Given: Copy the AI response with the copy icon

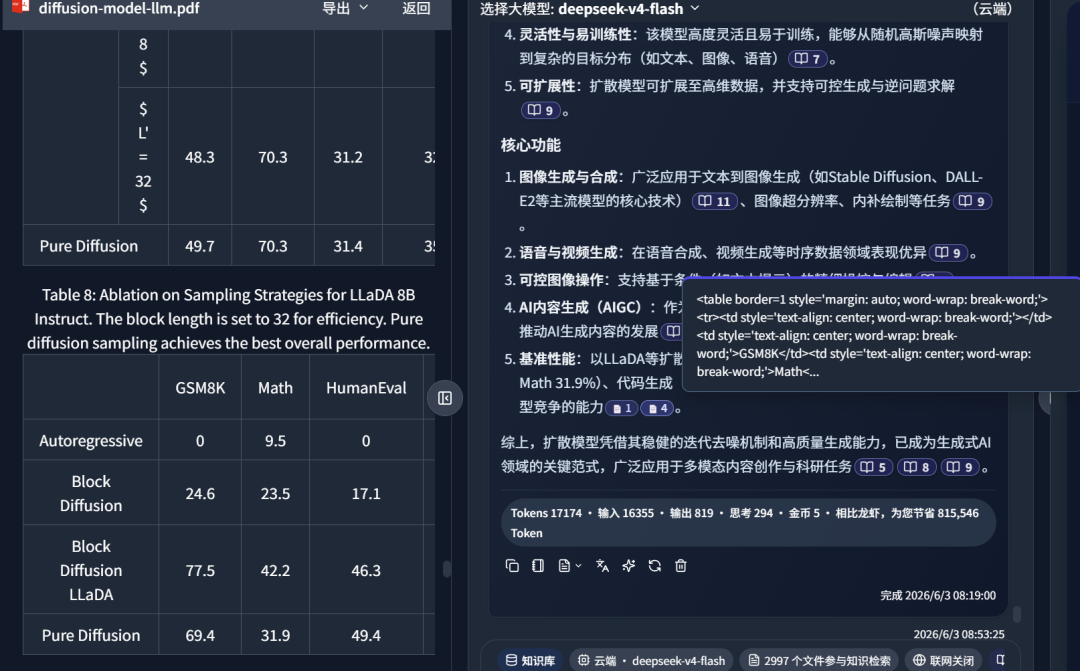Looking at the screenshot, I should (x=512, y=566).
